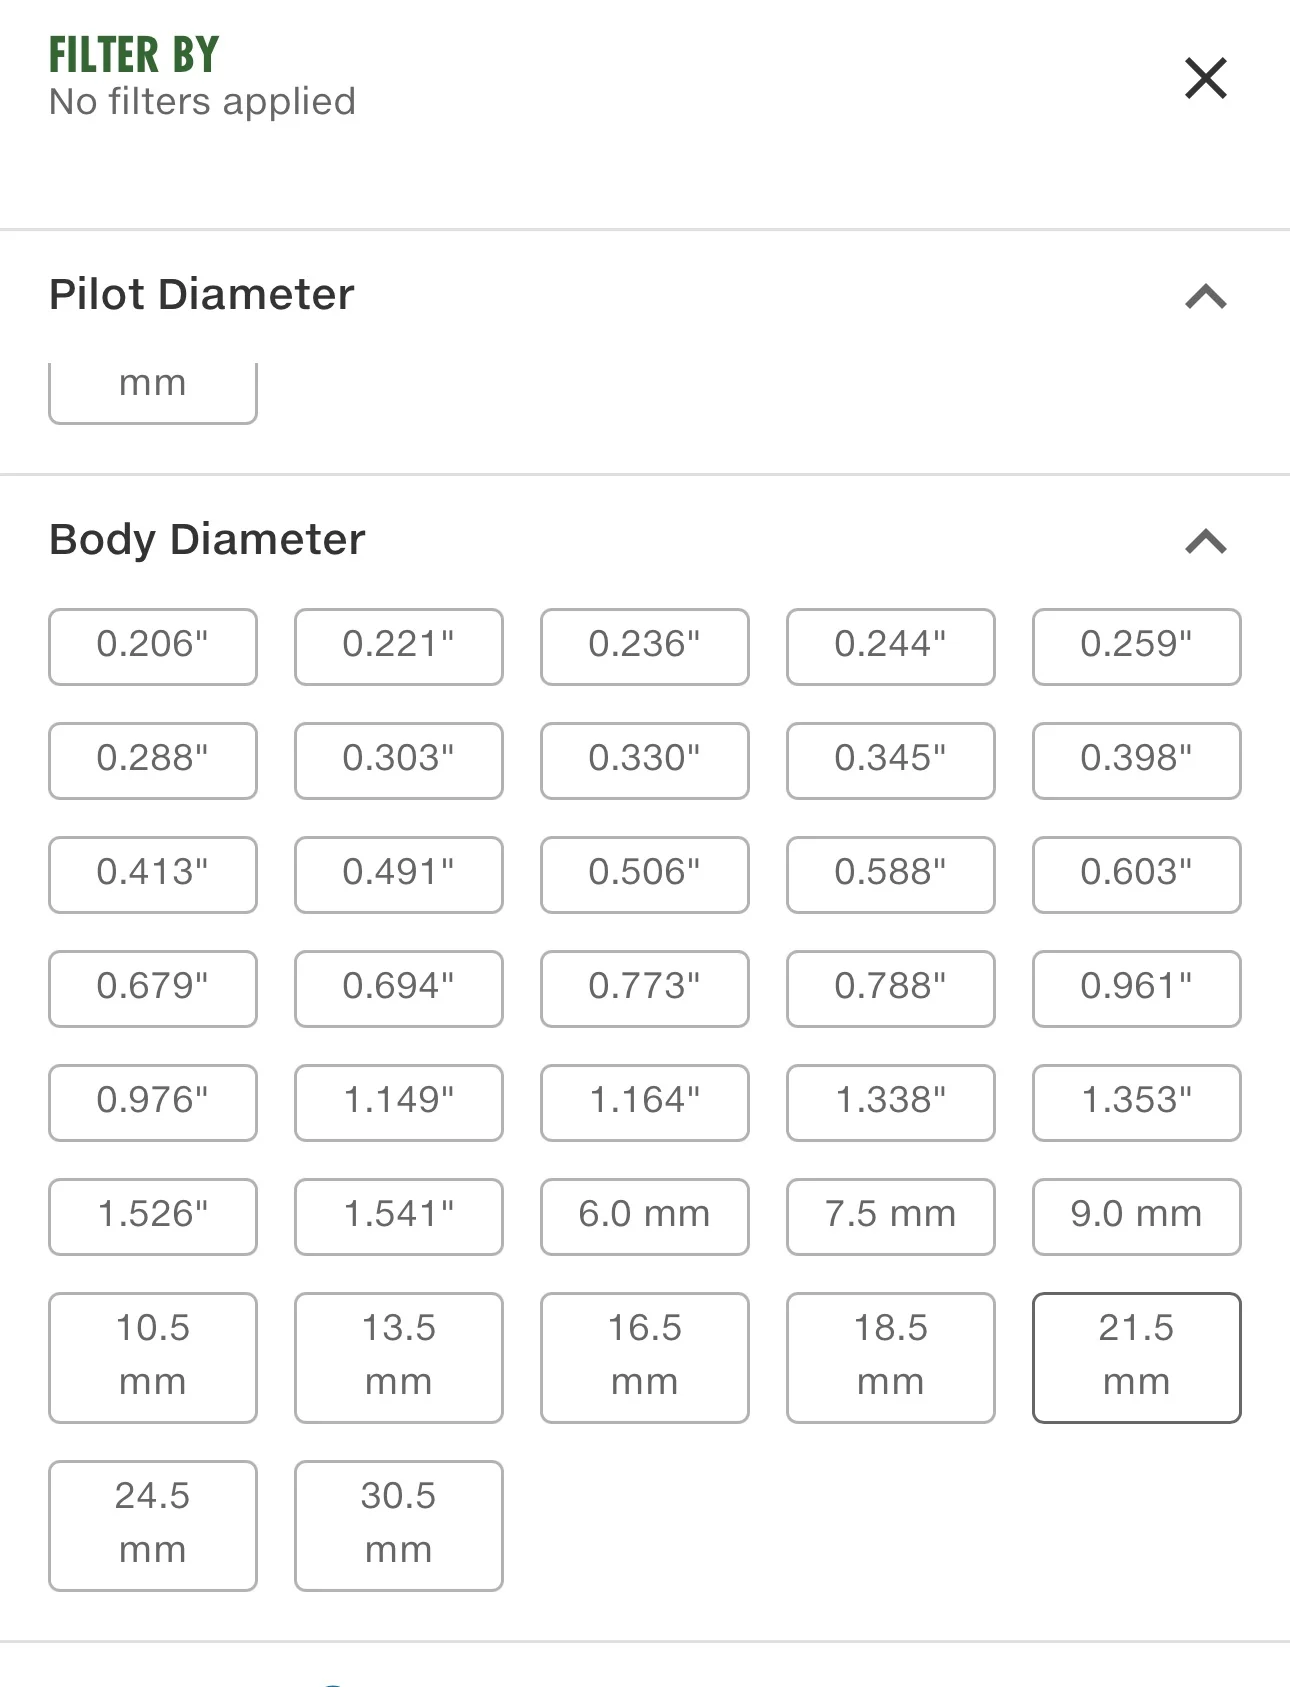Collapse the Body Diameter section

[x=1205, y=541]
